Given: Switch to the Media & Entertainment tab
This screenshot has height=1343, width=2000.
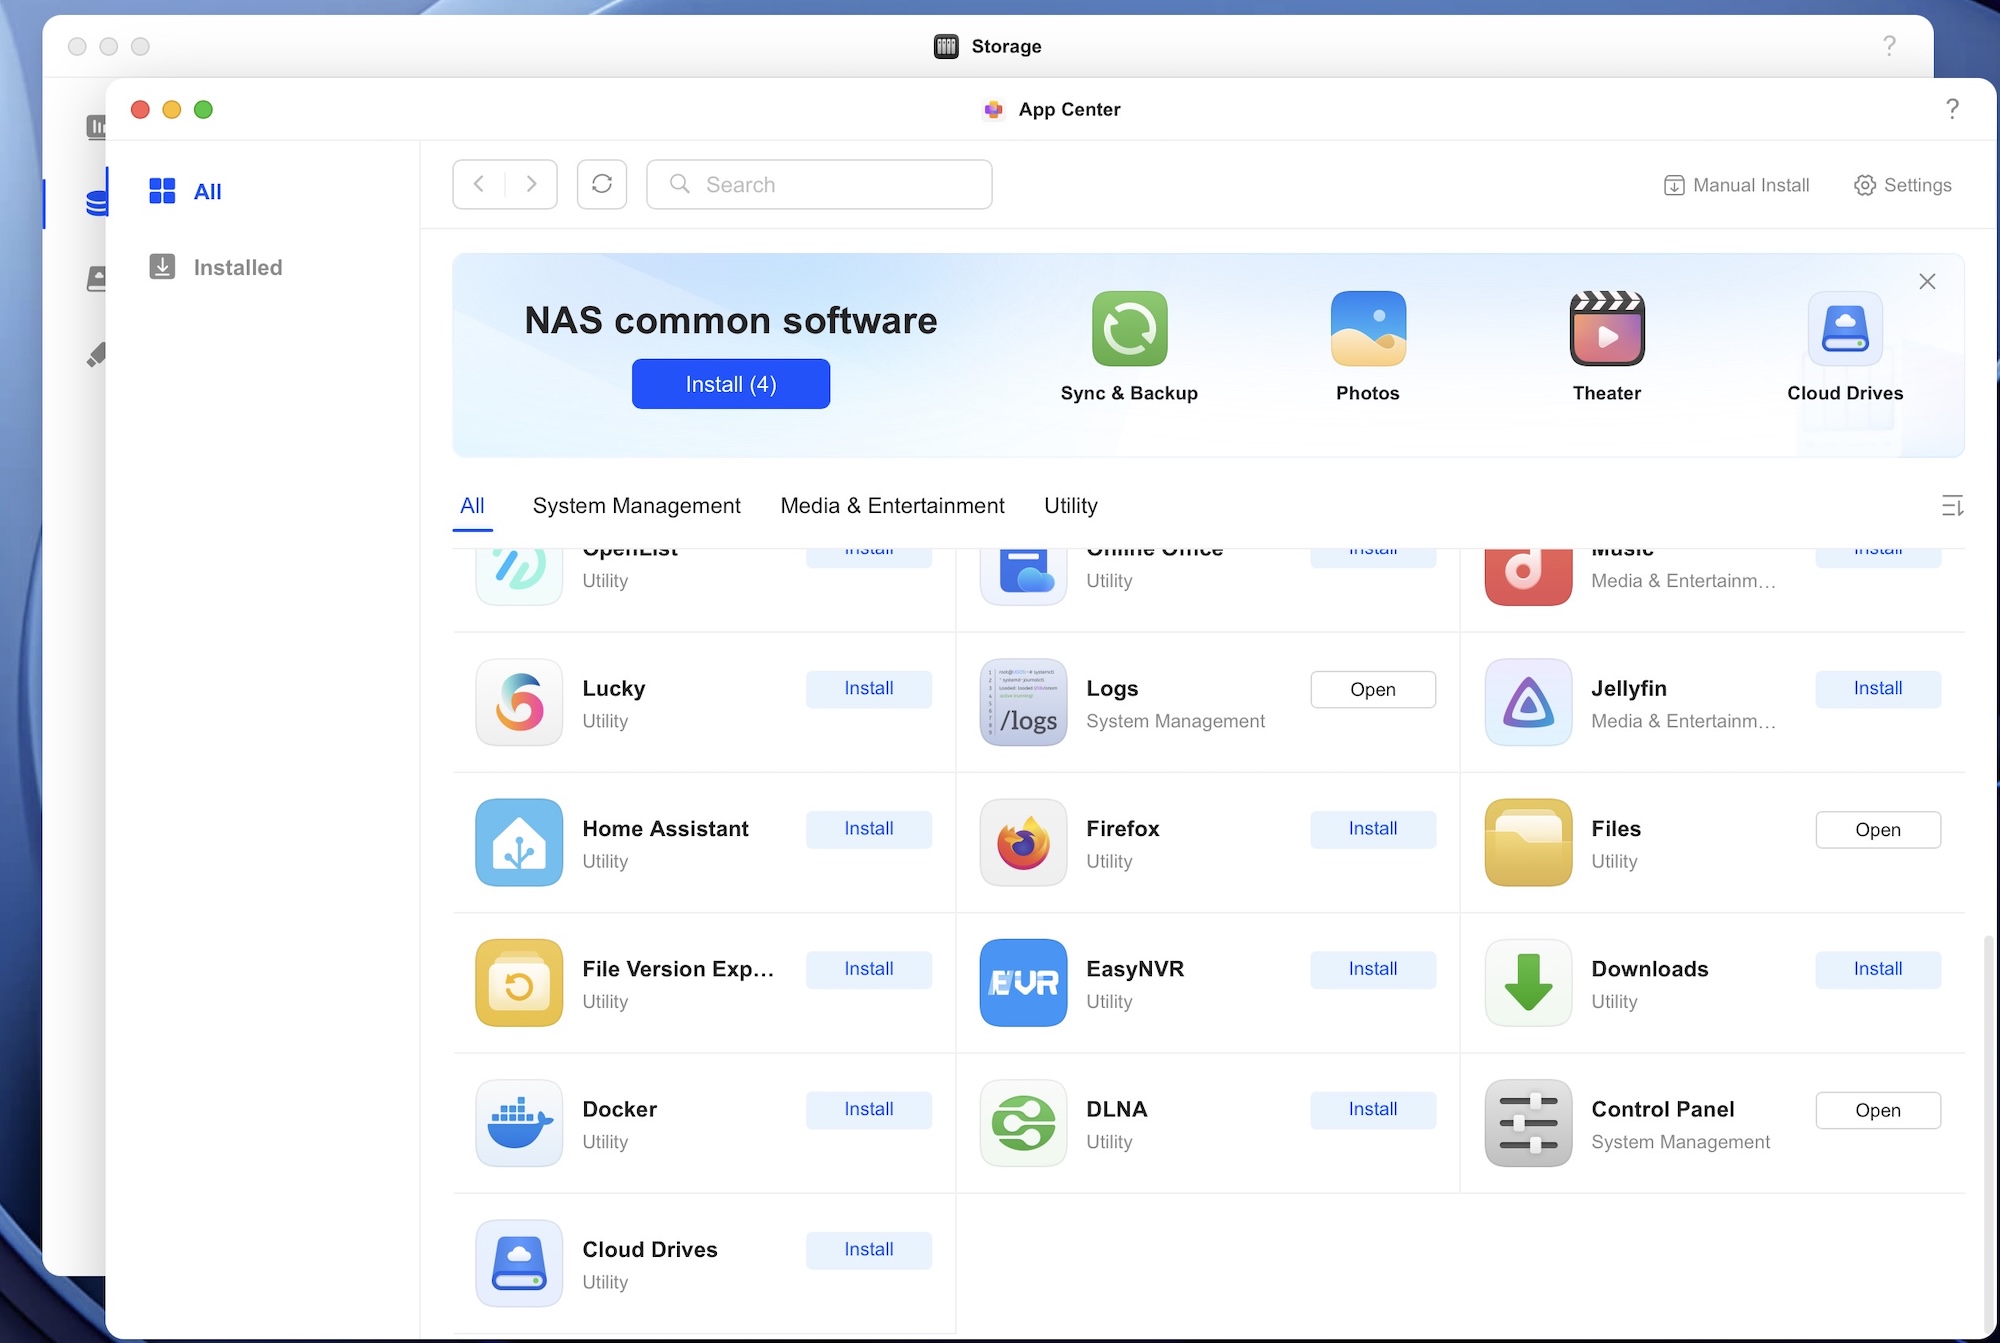Looking at the screenshot, I should coord(891,505).
